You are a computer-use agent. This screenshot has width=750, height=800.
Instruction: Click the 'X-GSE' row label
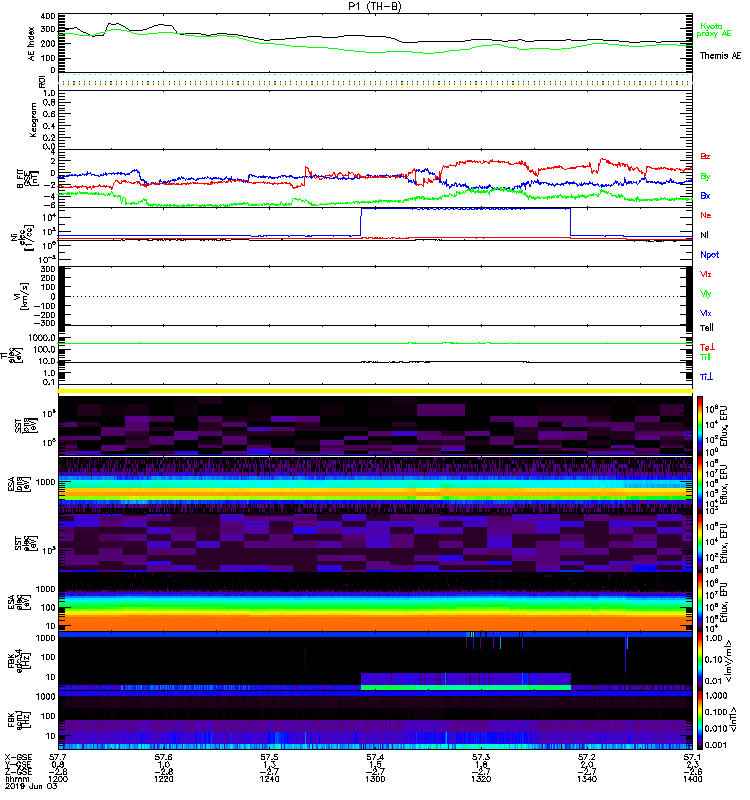coord(18,757)
